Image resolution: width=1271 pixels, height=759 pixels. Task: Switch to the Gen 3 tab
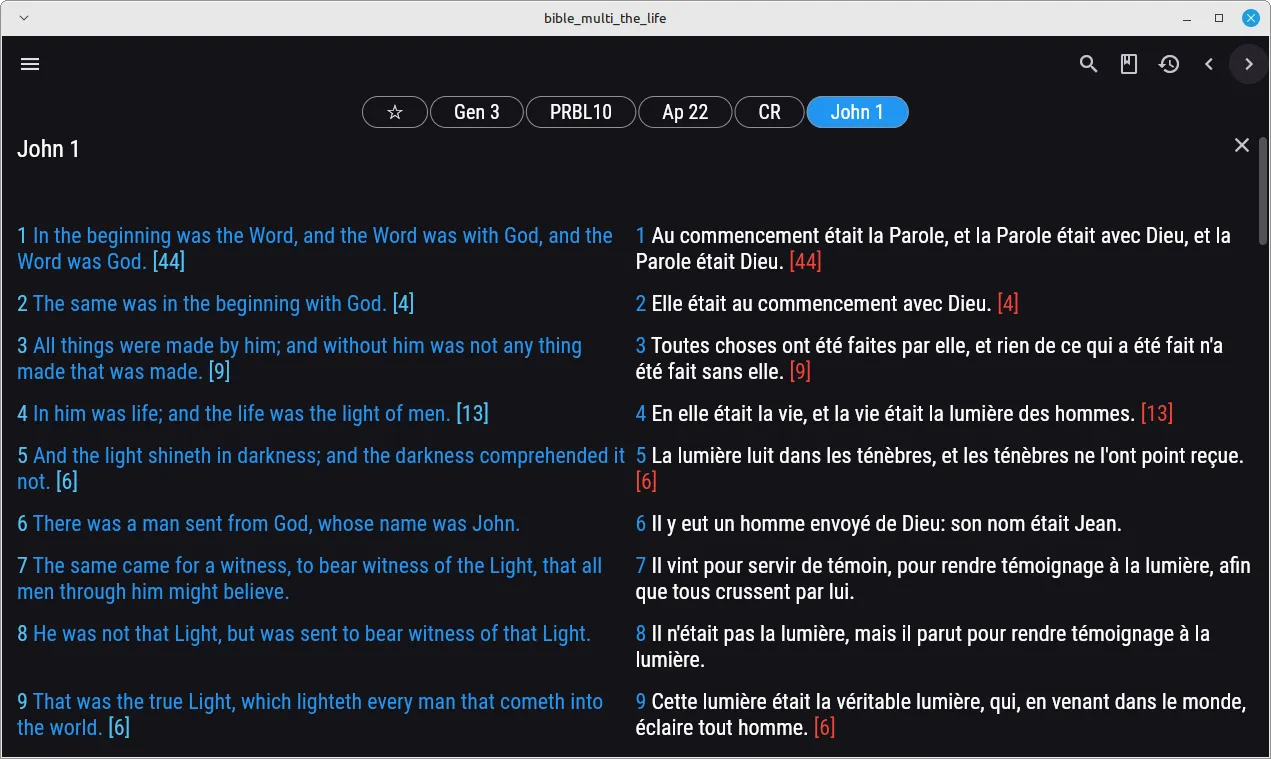click(x=477, y=112)
